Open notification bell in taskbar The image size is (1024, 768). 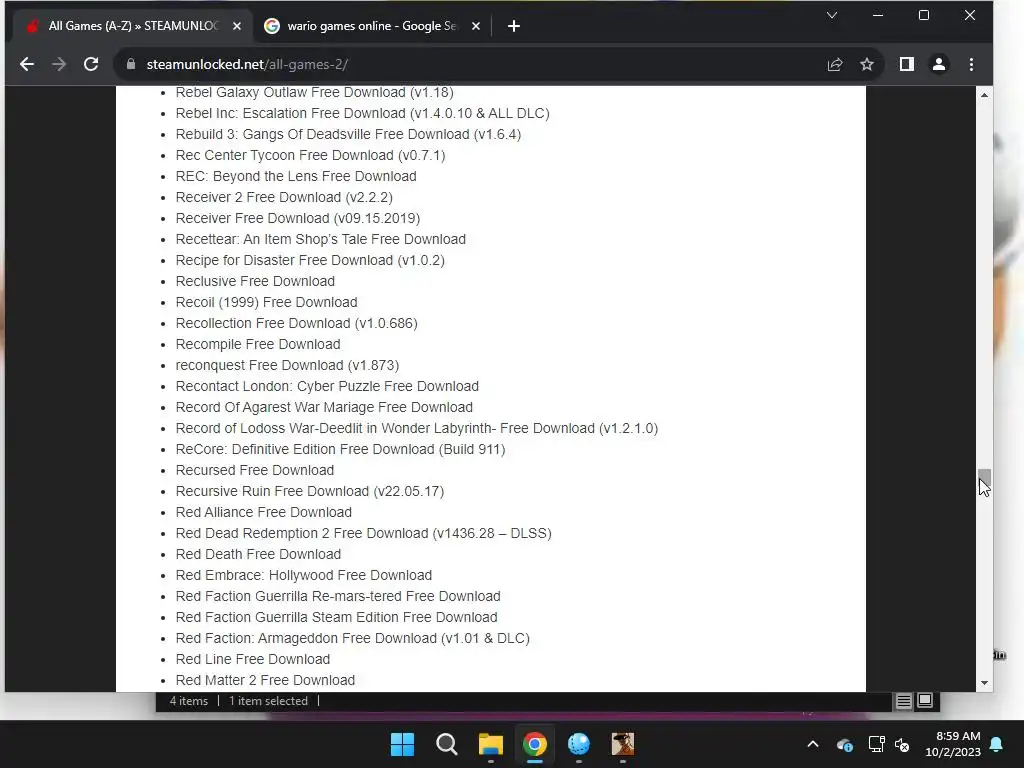click(997, 744)
